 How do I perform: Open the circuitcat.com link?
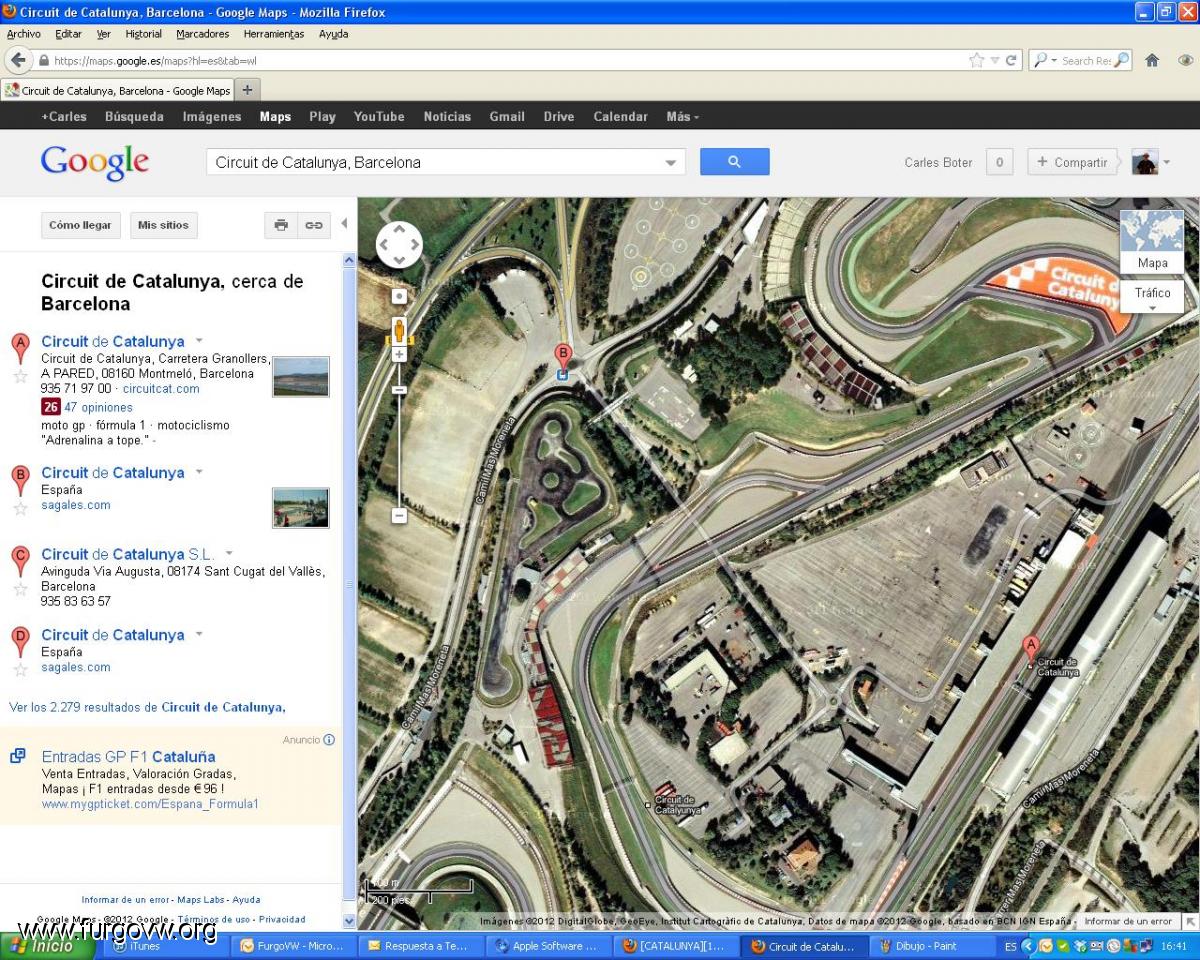(x=161, y=389)
